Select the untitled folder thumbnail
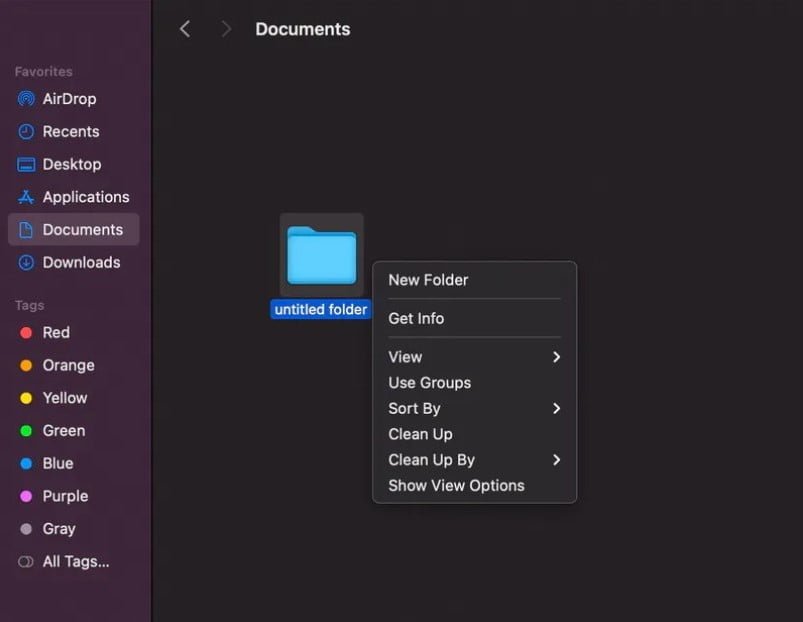803x622 pixels. point(321,255)
